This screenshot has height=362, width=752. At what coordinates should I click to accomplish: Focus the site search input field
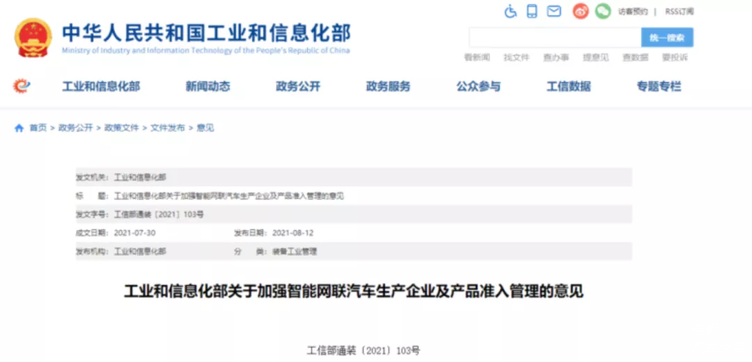click(555, 37)
